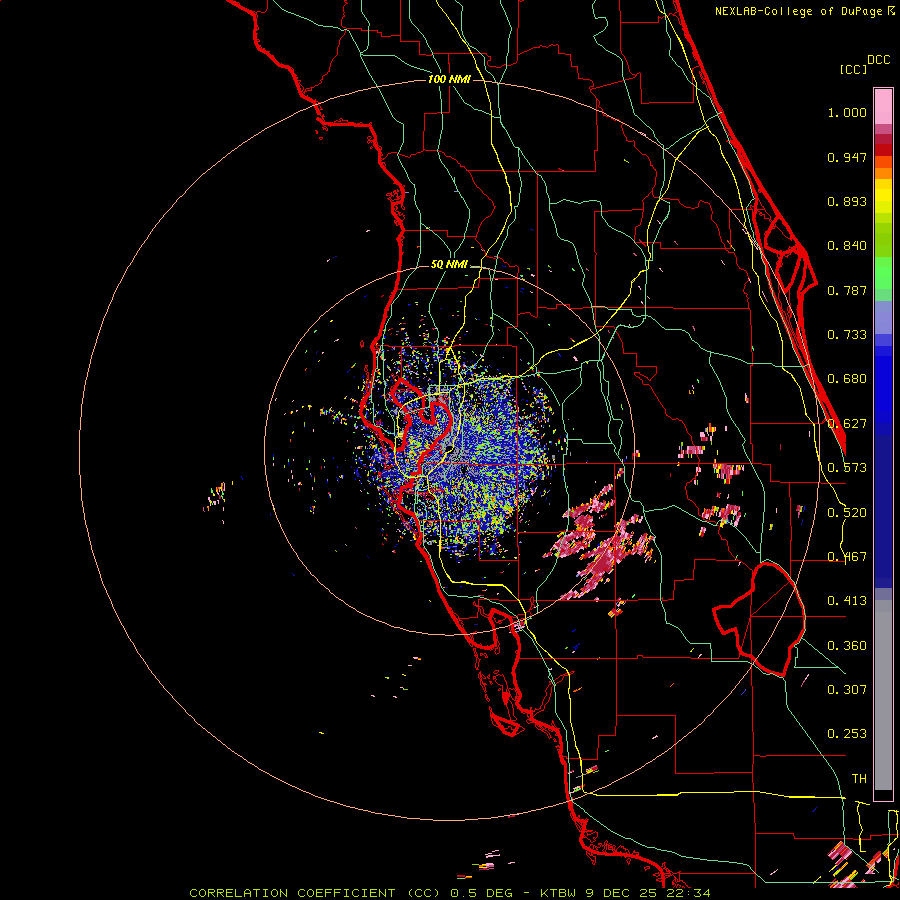Click the 0.413 scale value
This screenshot has width=900, height=900.
tap(847, 601)
